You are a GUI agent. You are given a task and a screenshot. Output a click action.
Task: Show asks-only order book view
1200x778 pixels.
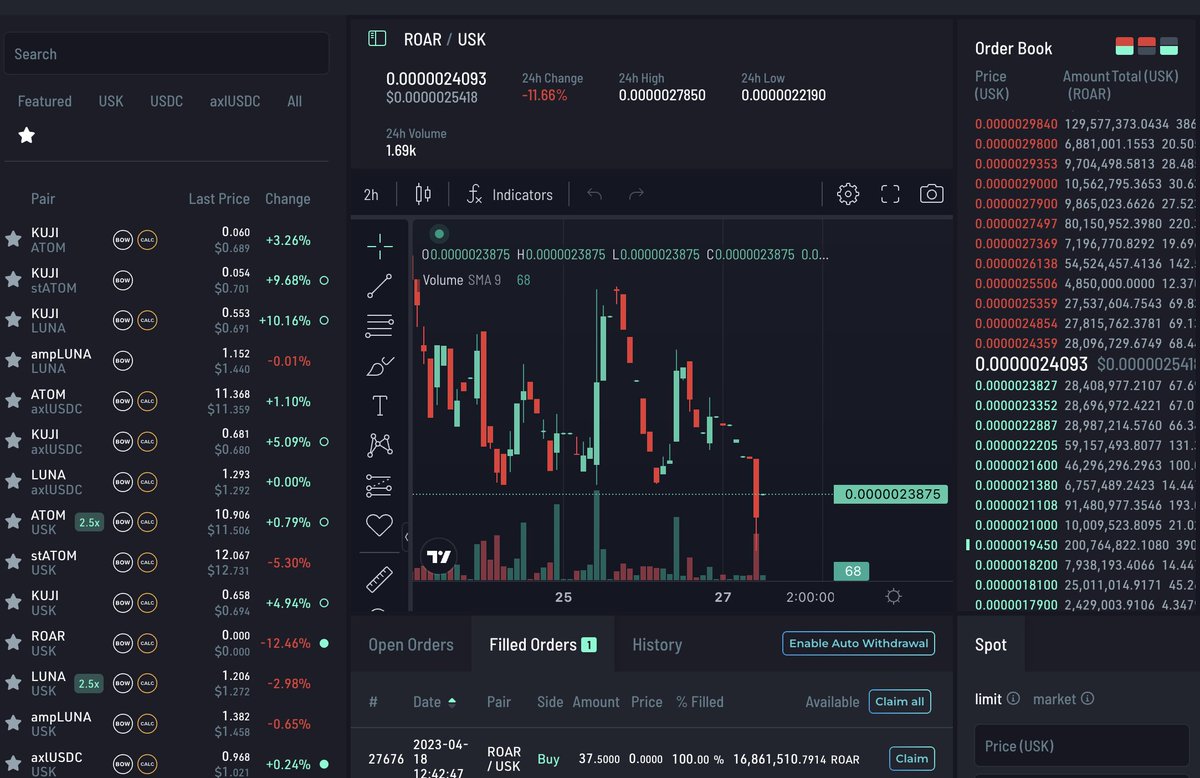[1147, 46]
